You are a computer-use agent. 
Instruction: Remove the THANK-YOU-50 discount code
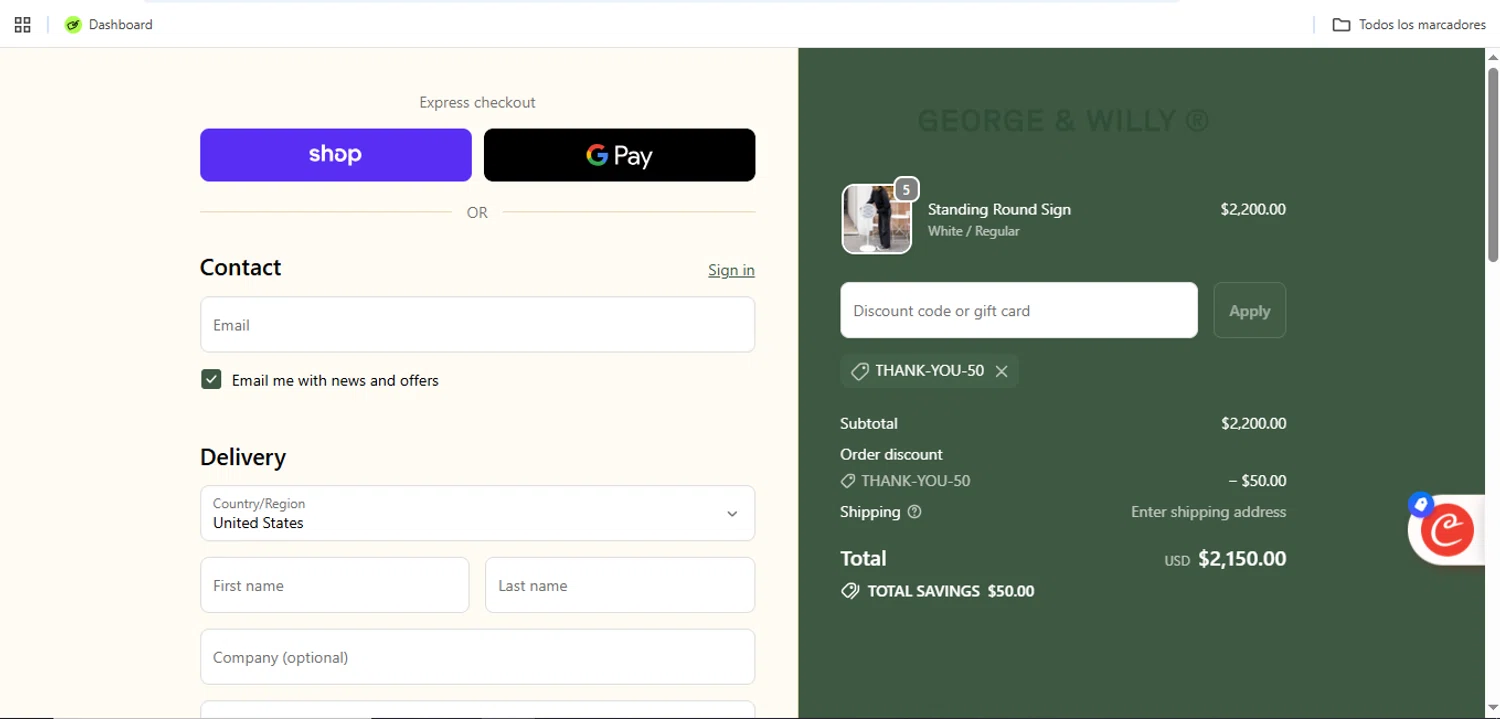(1001, 371)
